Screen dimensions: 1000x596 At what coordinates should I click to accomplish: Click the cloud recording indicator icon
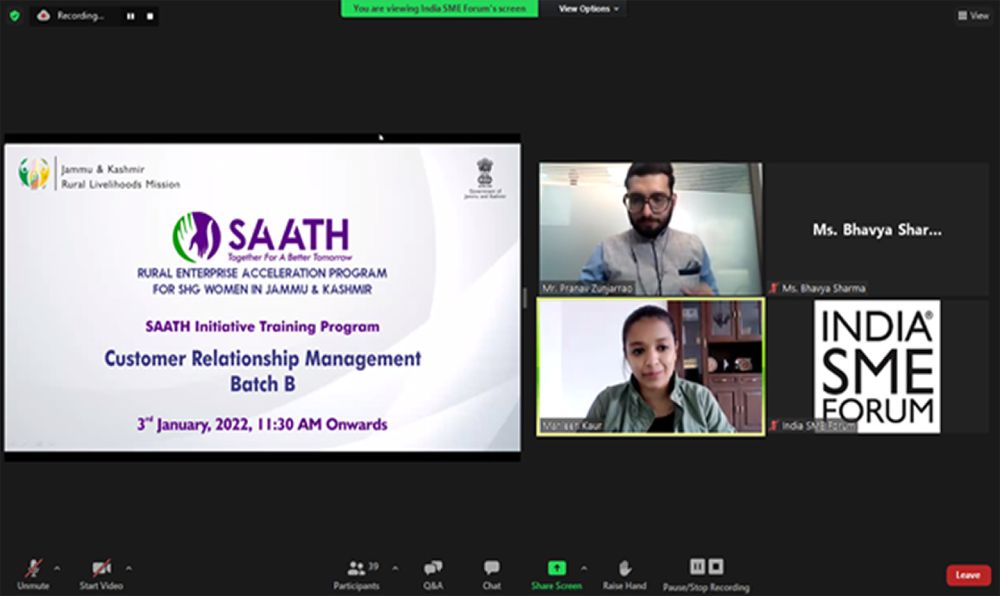43,15
